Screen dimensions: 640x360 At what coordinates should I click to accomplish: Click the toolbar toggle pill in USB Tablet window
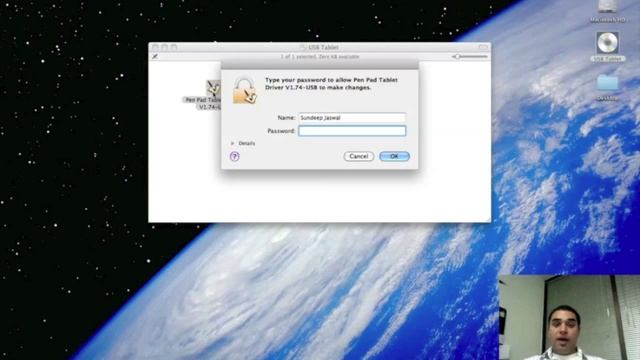483,47
